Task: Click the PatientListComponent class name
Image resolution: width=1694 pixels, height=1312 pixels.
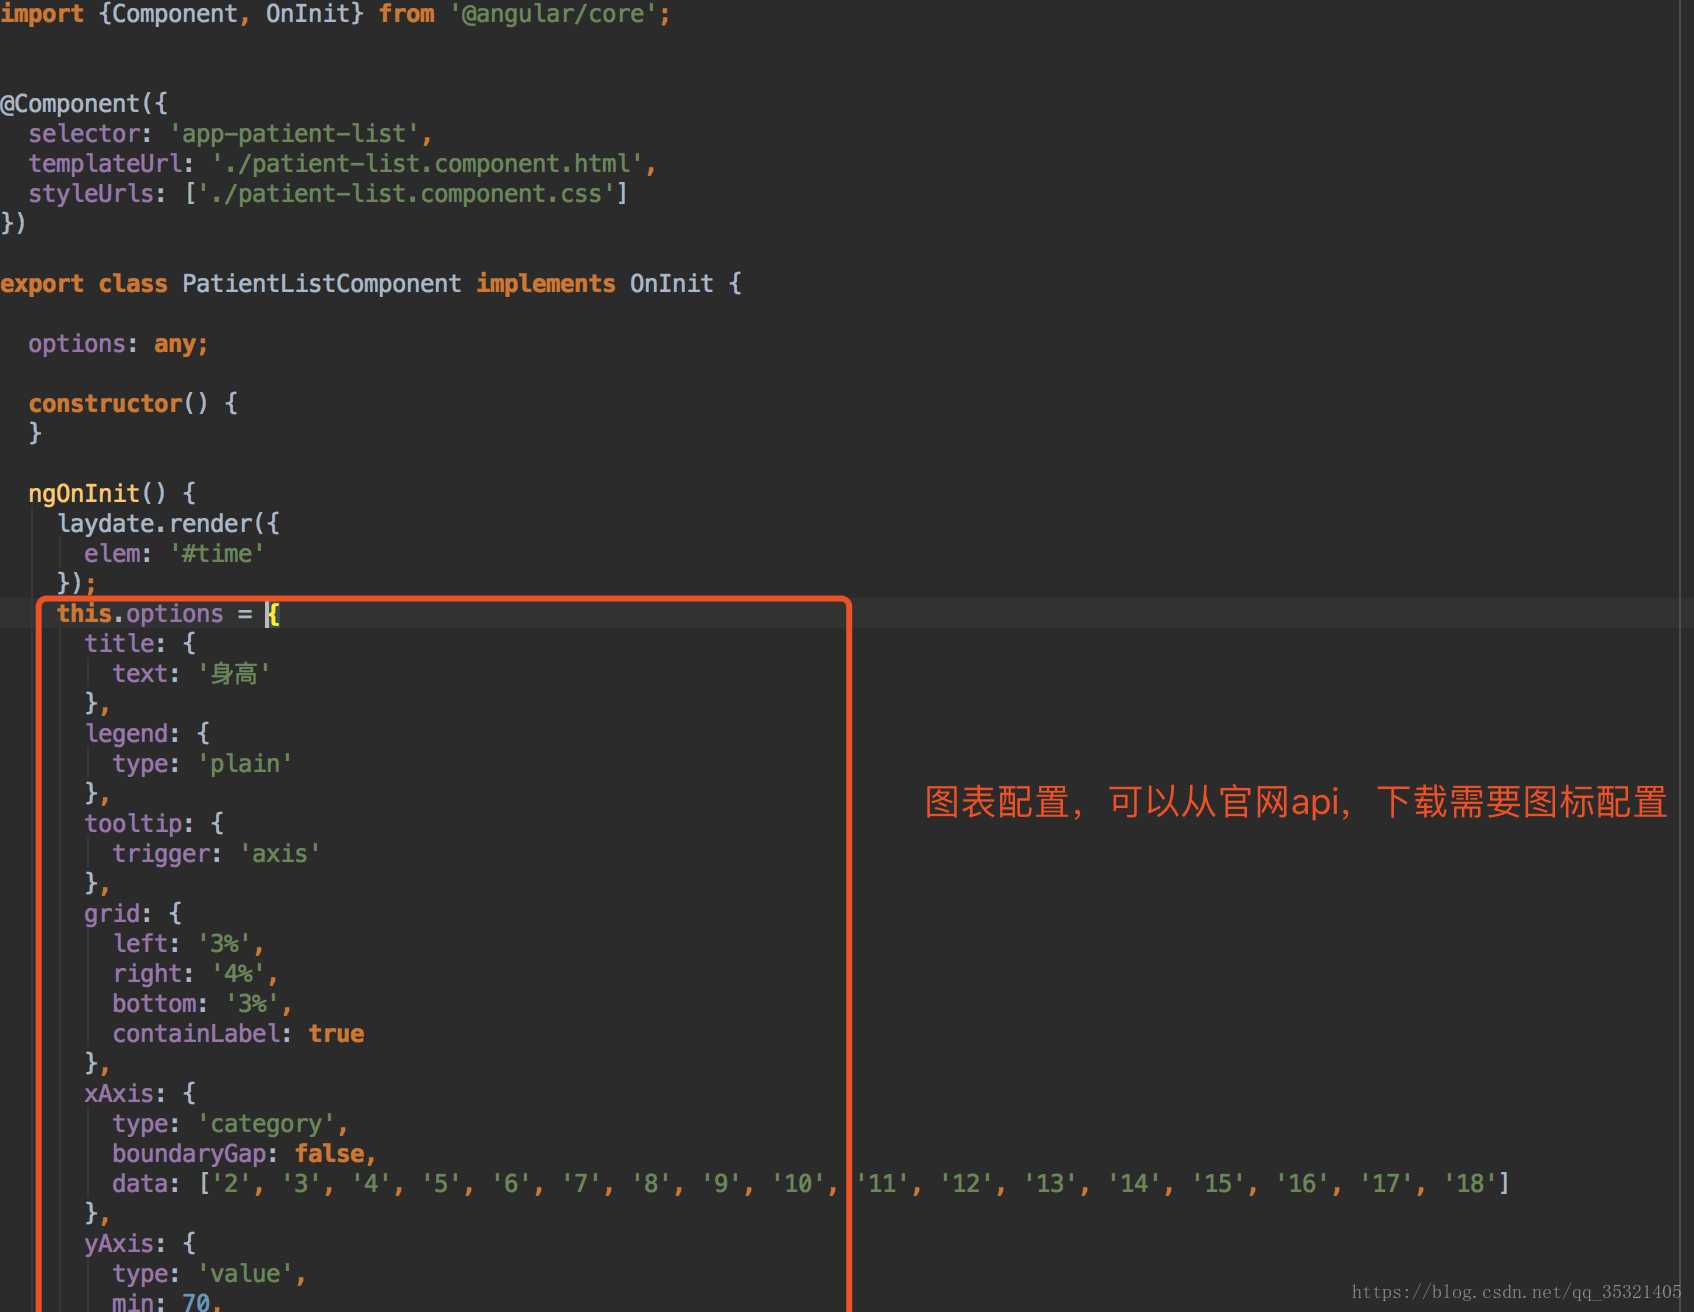Action: tap(321, 284)
